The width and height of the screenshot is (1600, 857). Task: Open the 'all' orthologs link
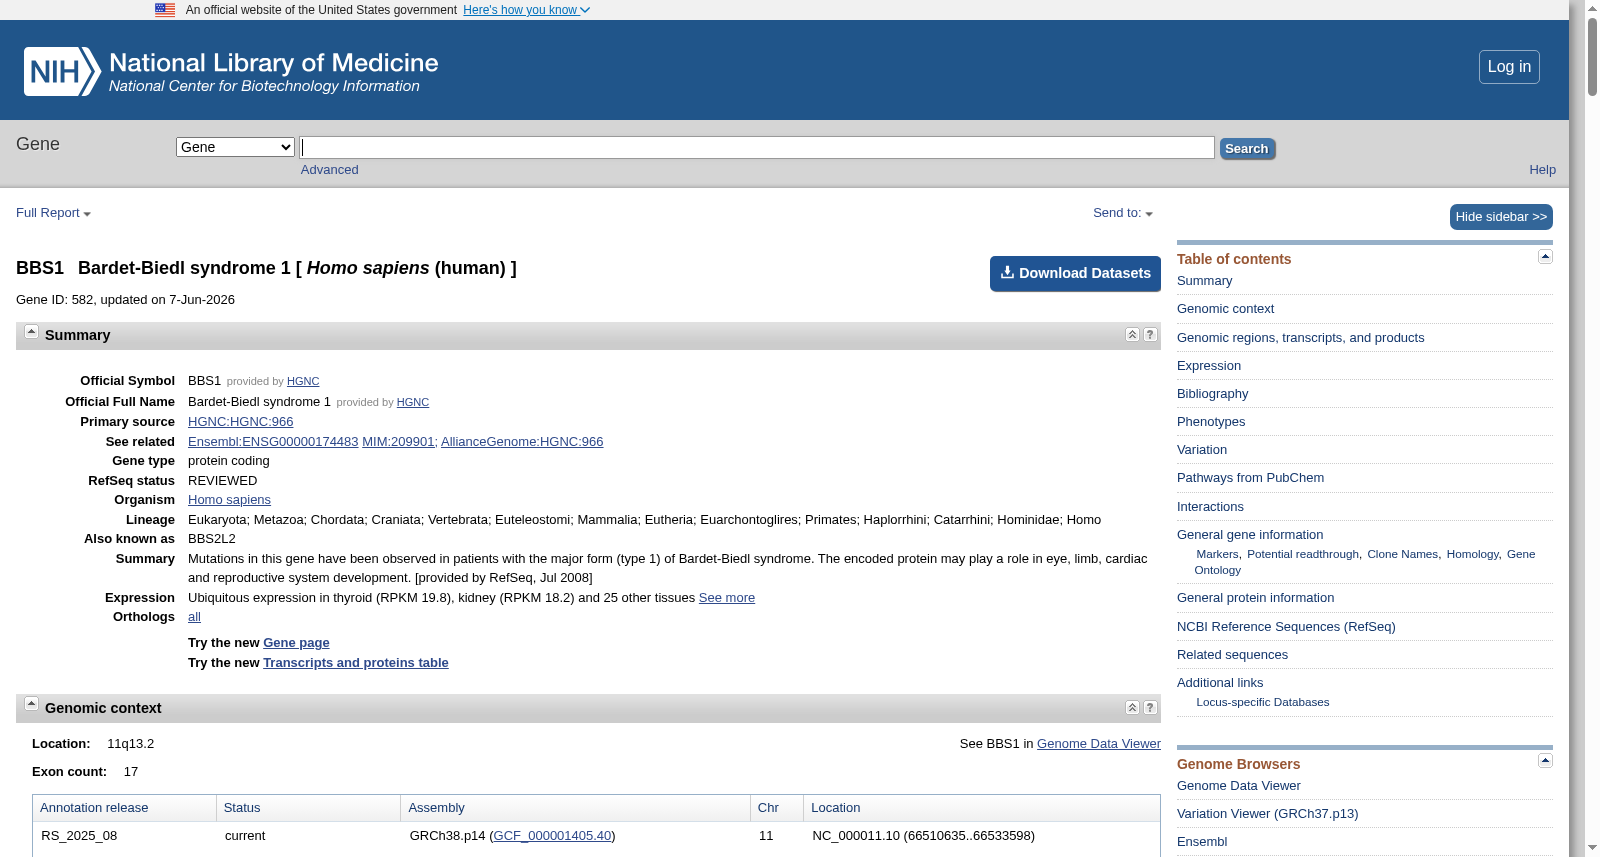pyautogui.click(x=194, y=617)
